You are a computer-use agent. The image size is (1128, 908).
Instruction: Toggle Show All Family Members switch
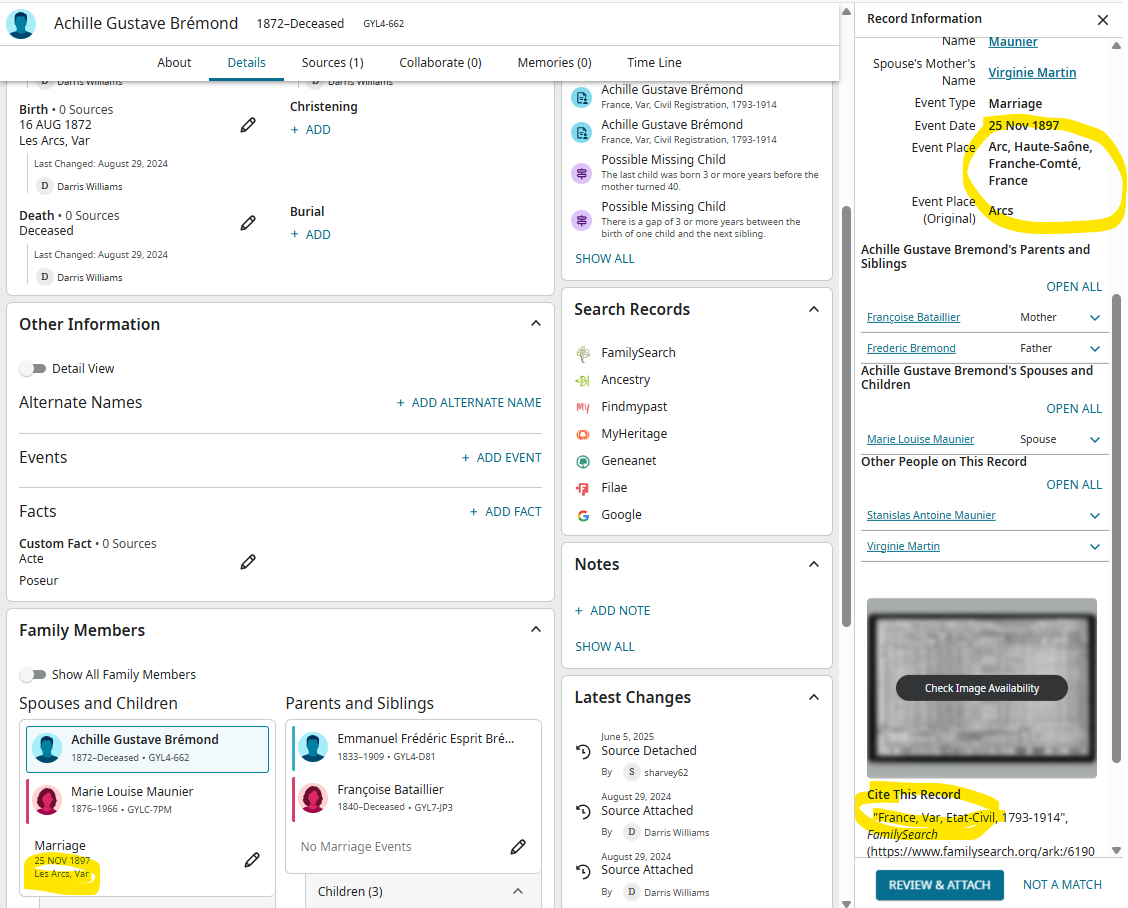[x=32, y=675]
